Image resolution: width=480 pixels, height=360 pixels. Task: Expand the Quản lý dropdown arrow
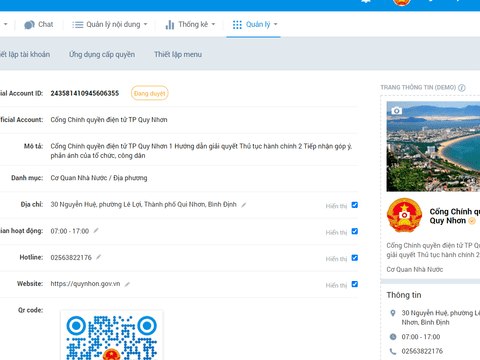tap(275, 24)
